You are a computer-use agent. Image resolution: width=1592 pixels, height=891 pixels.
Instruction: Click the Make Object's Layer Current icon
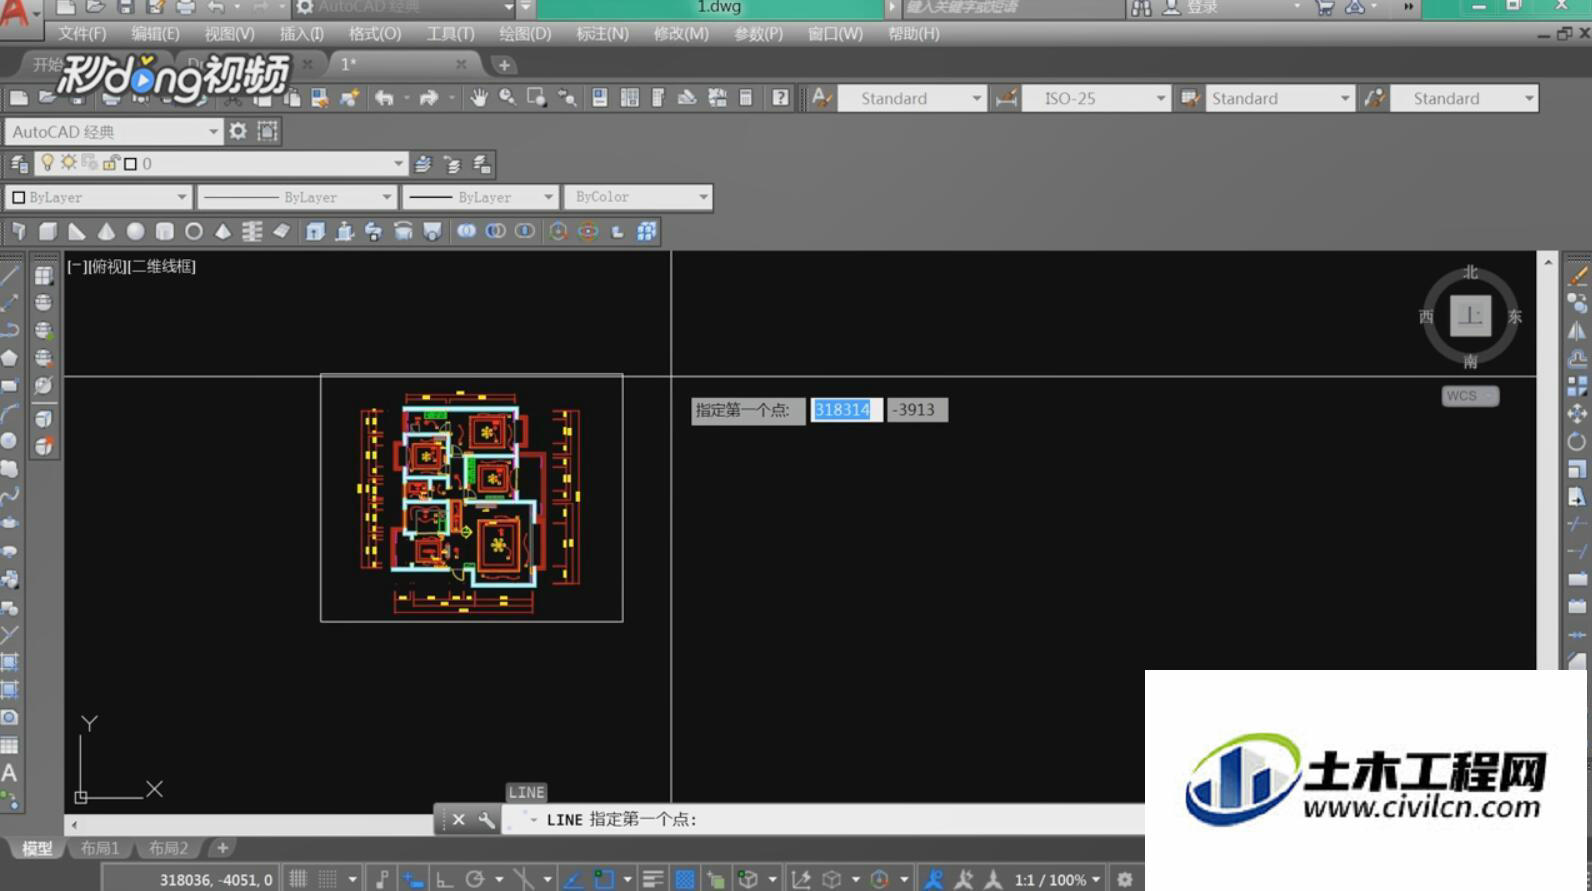tap(423, 164)
